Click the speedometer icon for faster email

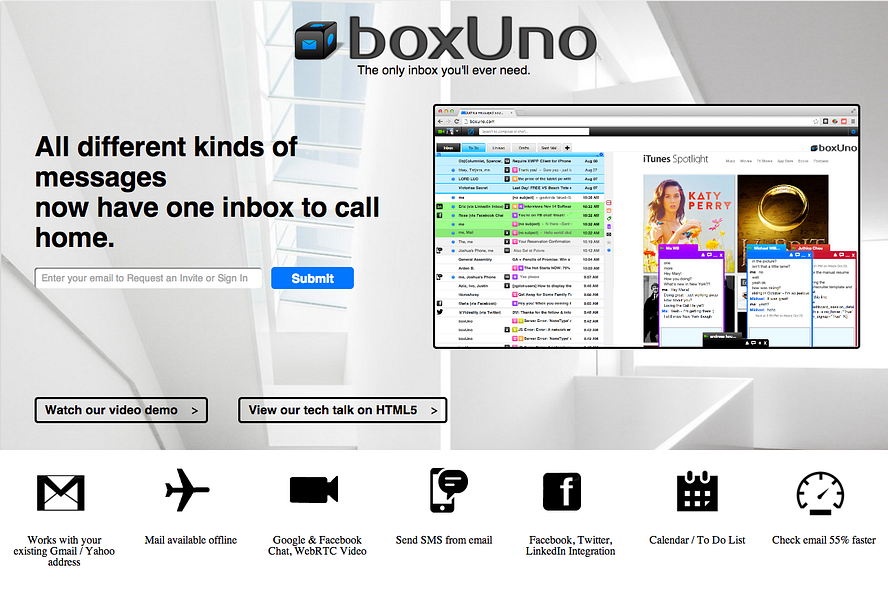821,491
